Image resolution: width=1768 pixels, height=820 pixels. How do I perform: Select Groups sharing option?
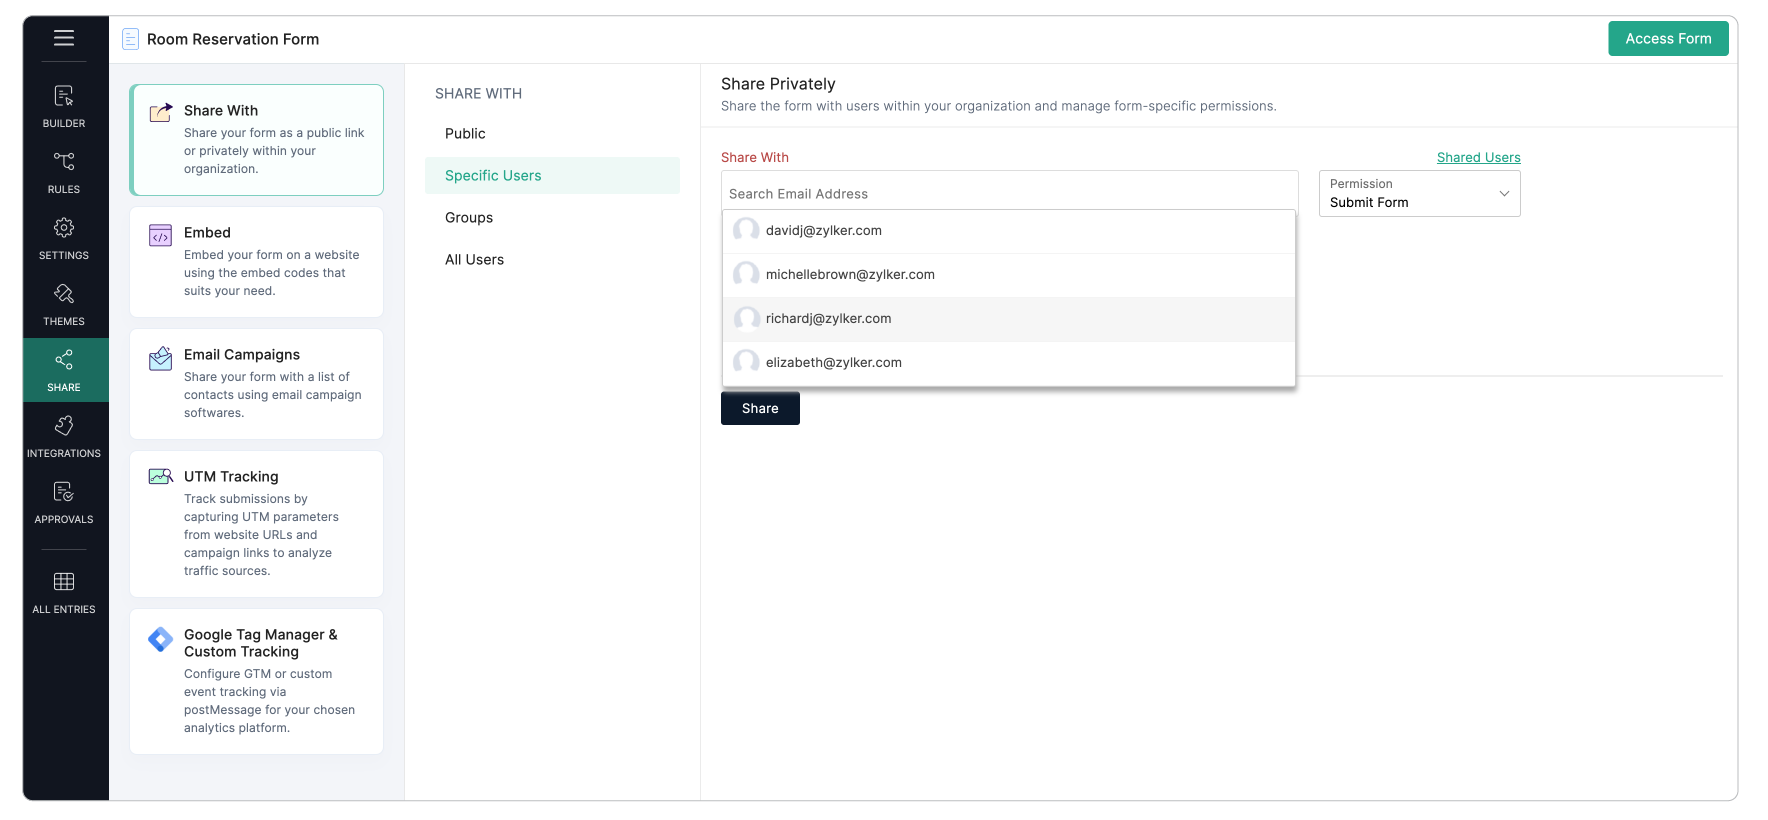point(552,218)
